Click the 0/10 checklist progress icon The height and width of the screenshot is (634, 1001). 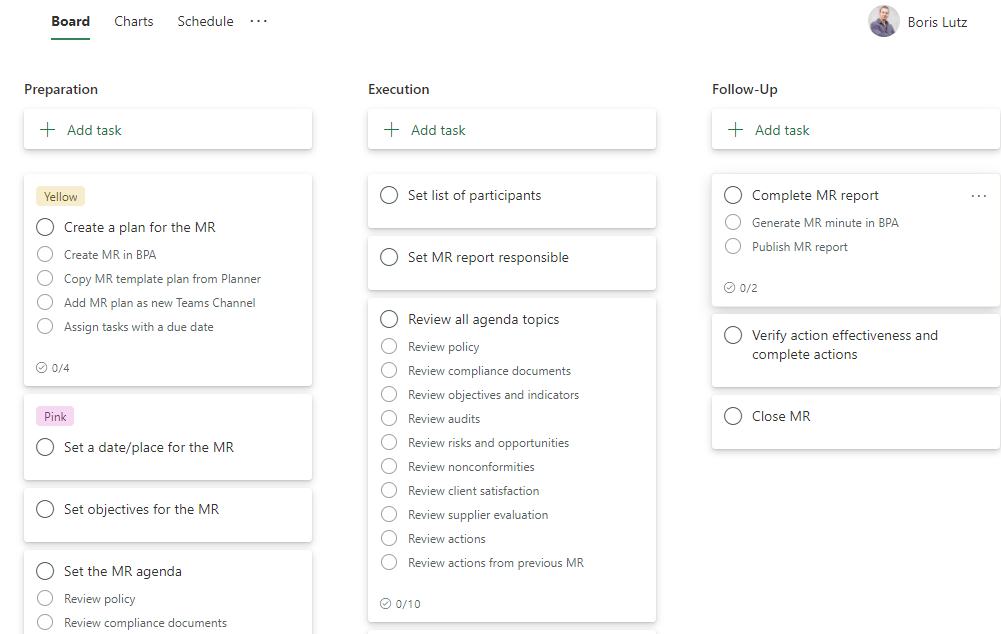[x=385, y=603]
